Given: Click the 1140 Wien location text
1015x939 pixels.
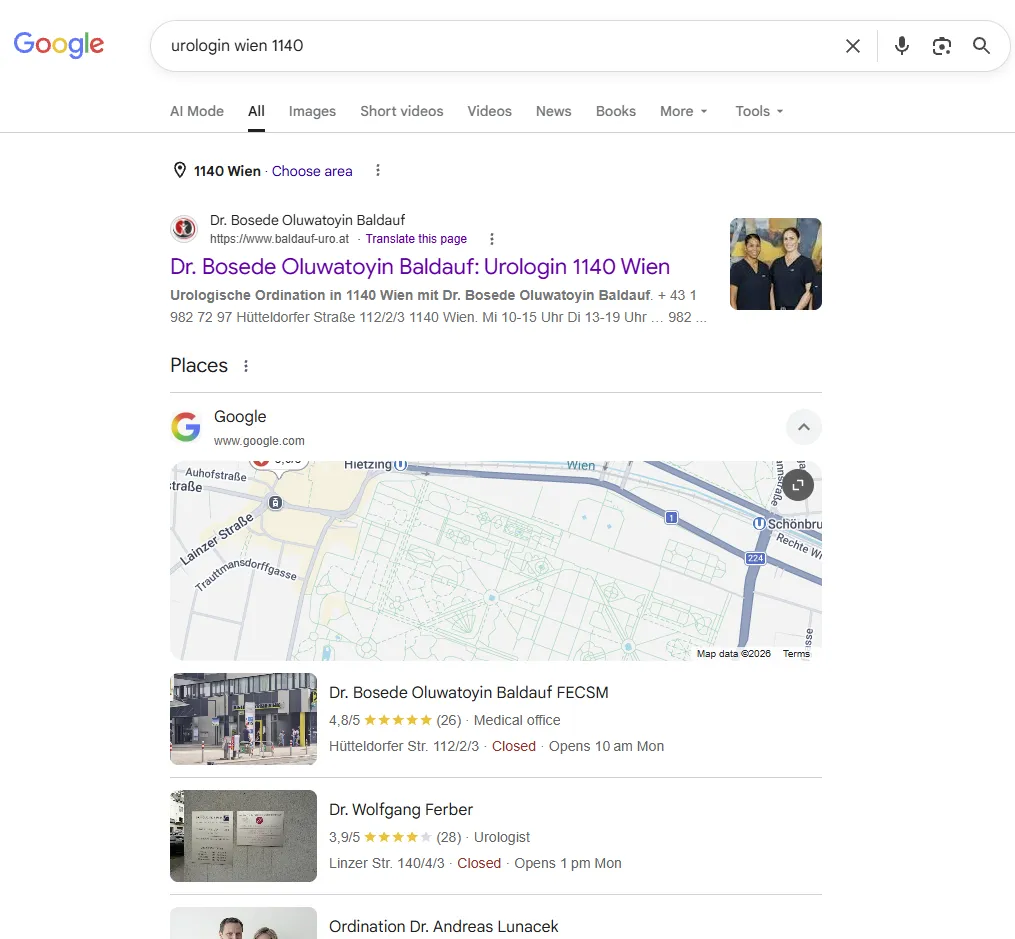Looking at the screenshot, I should tap(227, 171).
